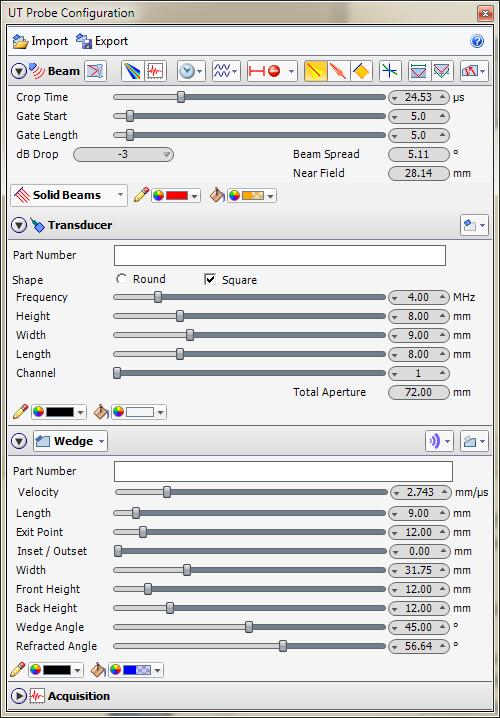Open the Import folder icon
500x718 pixels.
coord(21,42)
